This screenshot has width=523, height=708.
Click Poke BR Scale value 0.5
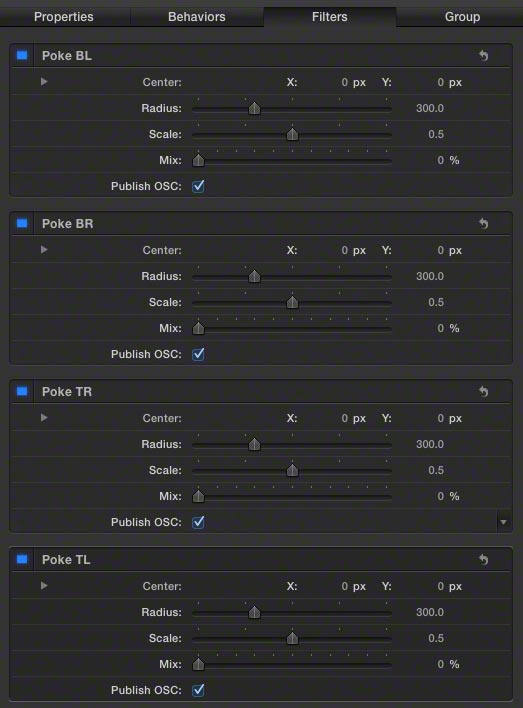436,303
